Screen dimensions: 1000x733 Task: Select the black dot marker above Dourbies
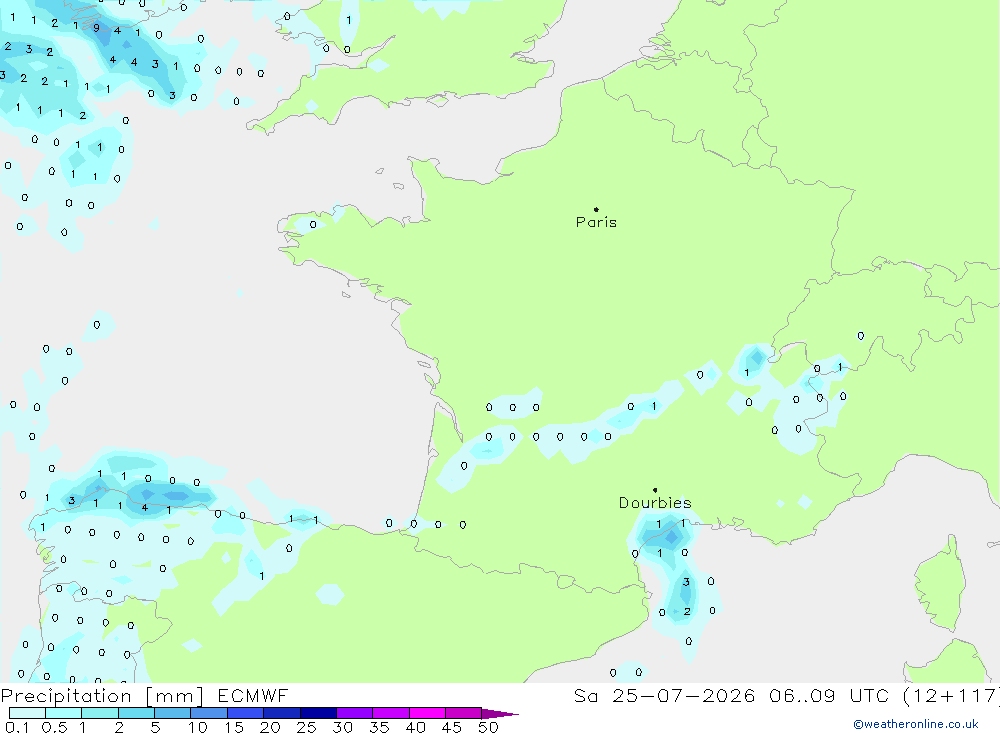[655, 490]
